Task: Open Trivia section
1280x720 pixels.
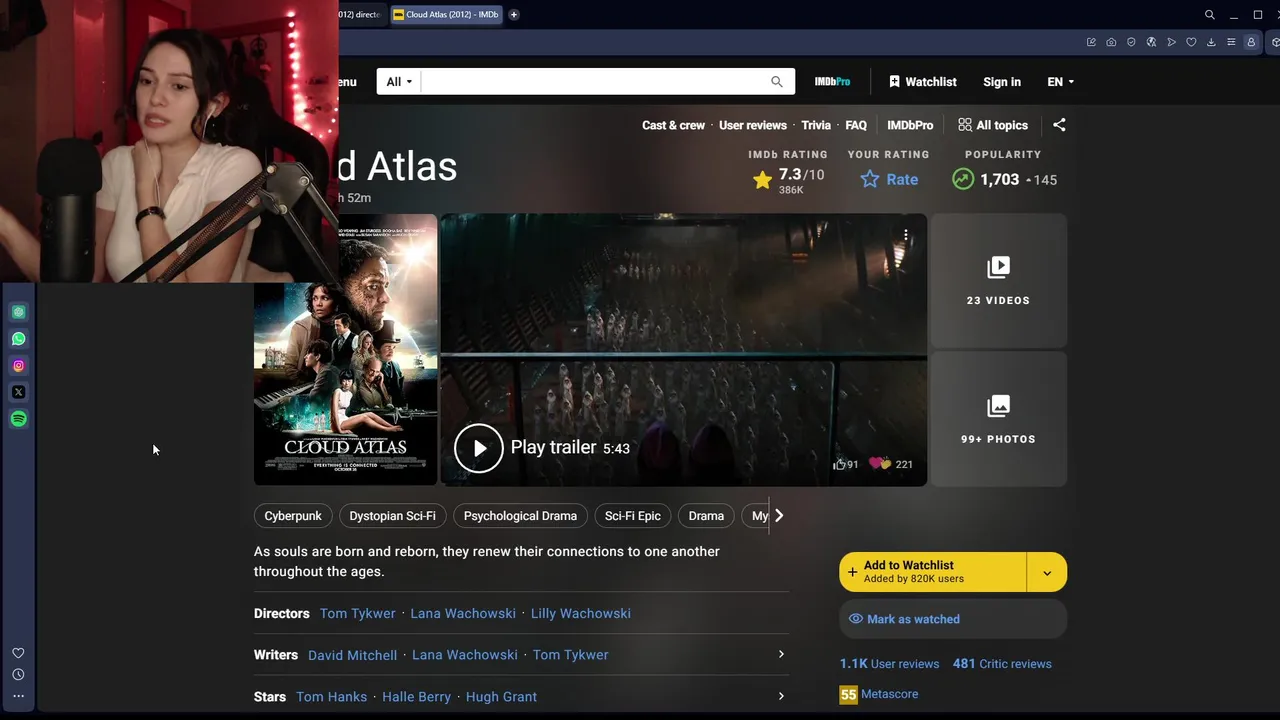Action: (816, 125)
